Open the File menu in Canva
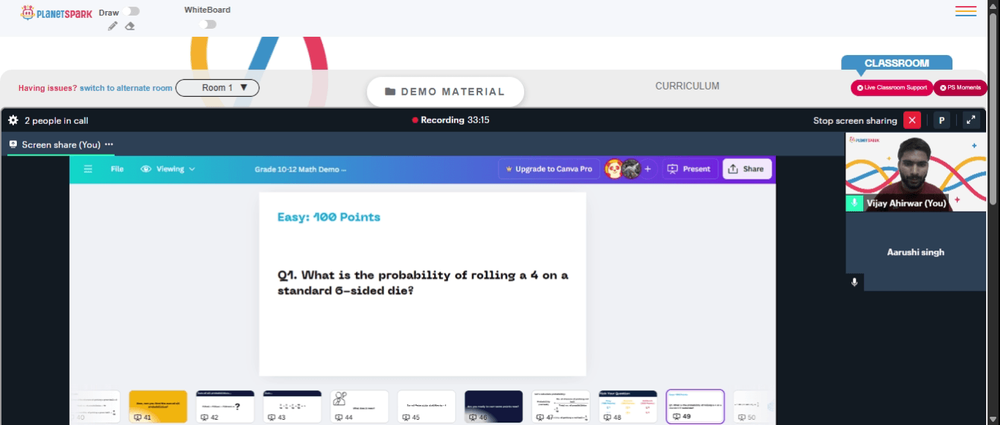The width and height of the screenshot is (1000, 425). coord(117,169)
